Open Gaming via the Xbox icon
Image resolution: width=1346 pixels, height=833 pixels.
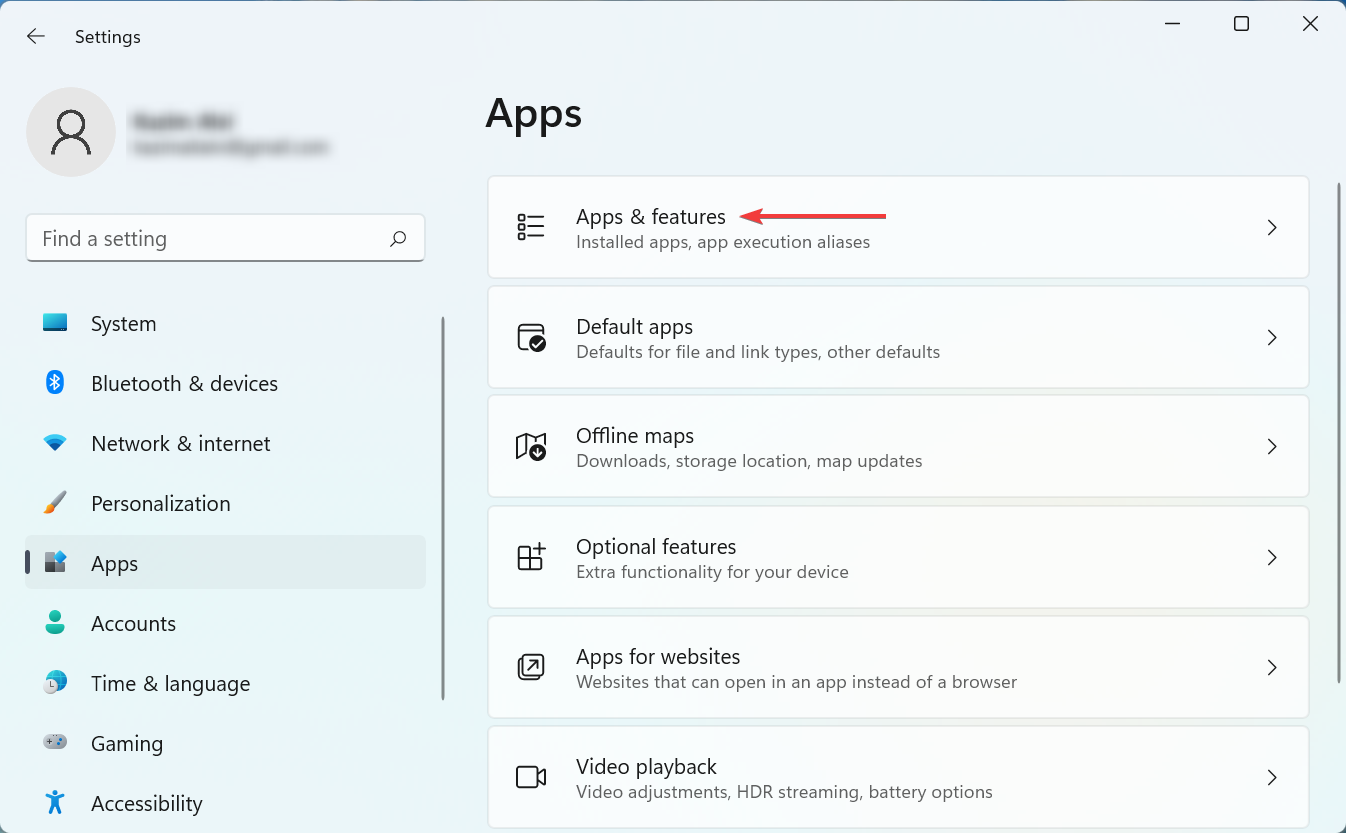[x=53, y=742]
